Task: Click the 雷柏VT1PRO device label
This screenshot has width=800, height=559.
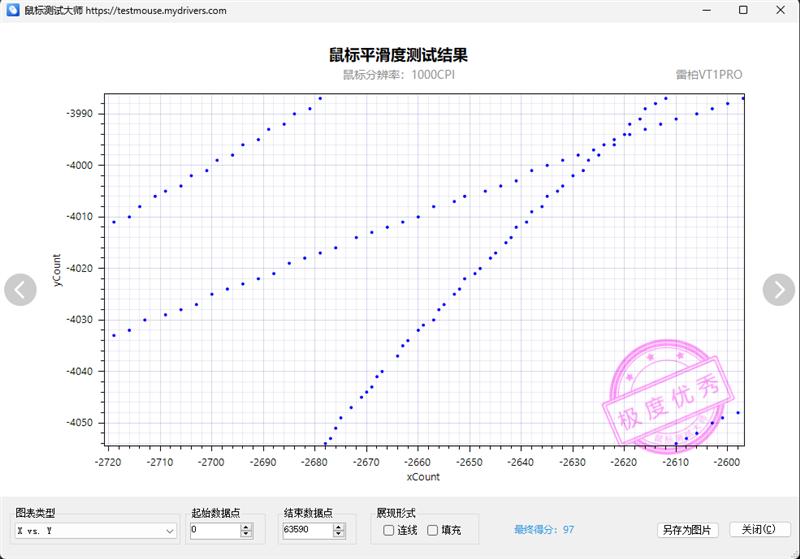Action: 709,75
